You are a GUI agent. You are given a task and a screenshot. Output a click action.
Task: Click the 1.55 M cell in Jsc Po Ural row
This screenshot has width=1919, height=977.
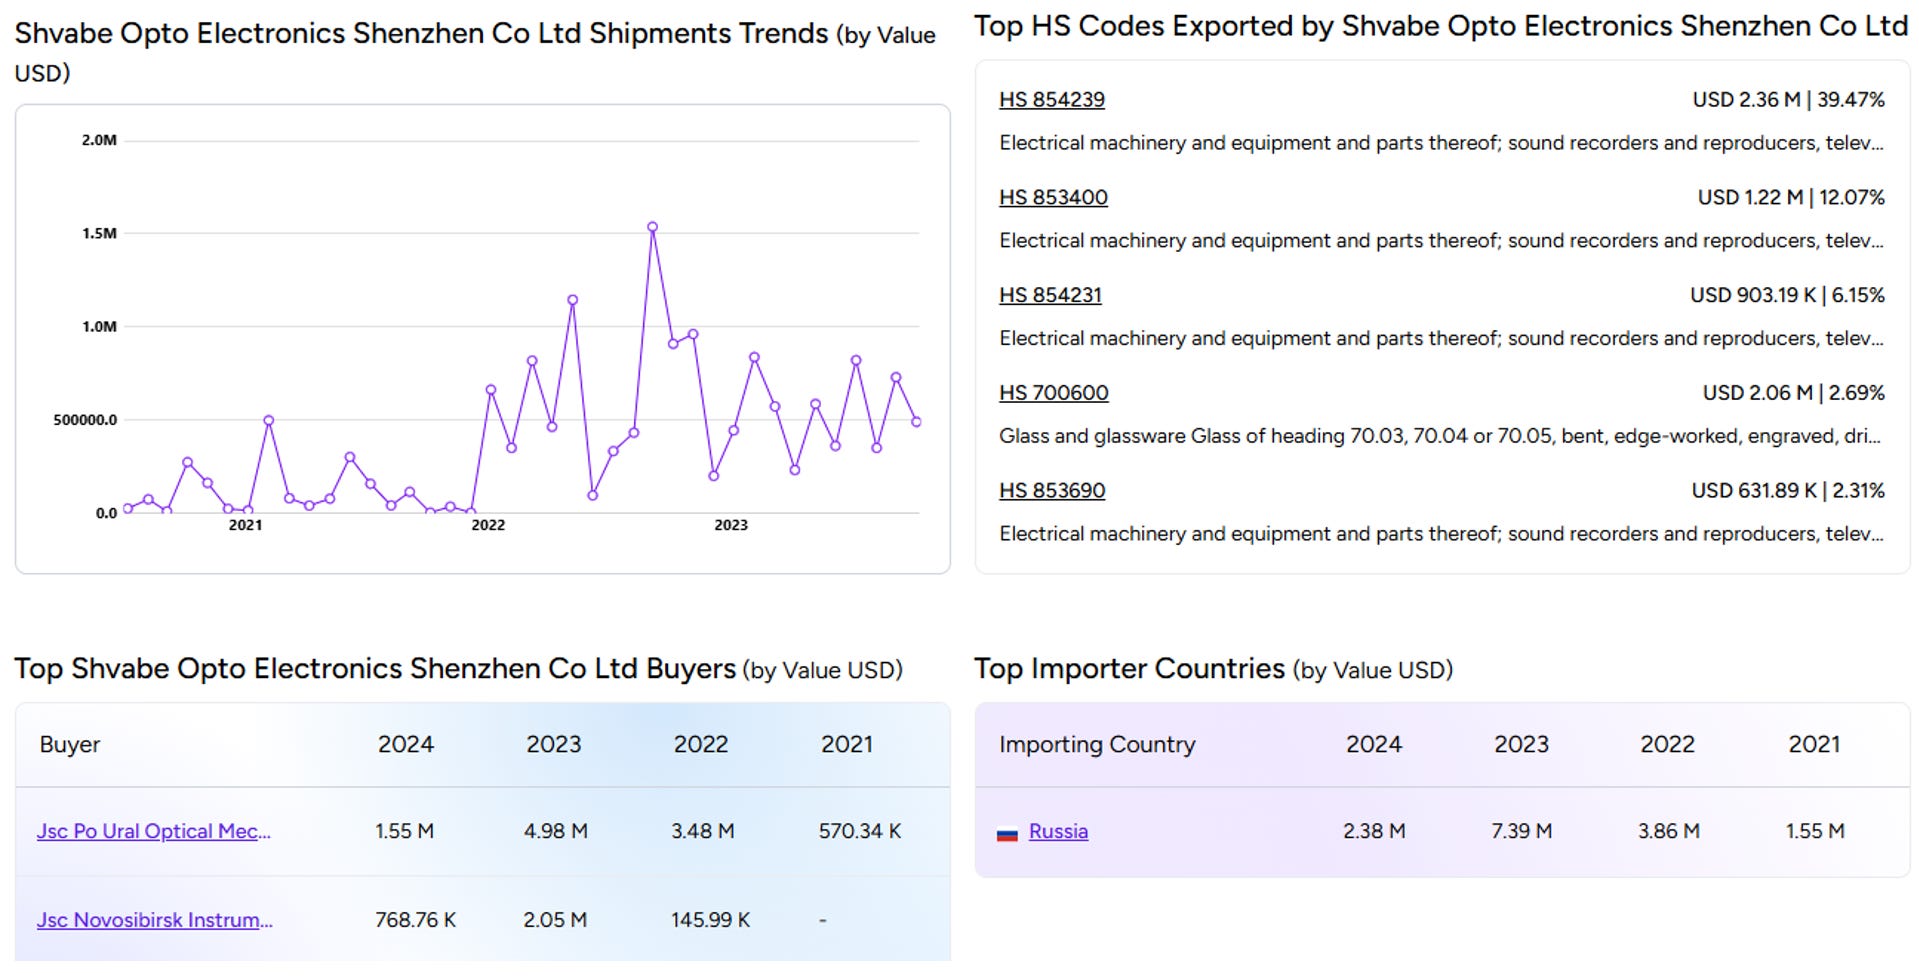click(404, 831)
